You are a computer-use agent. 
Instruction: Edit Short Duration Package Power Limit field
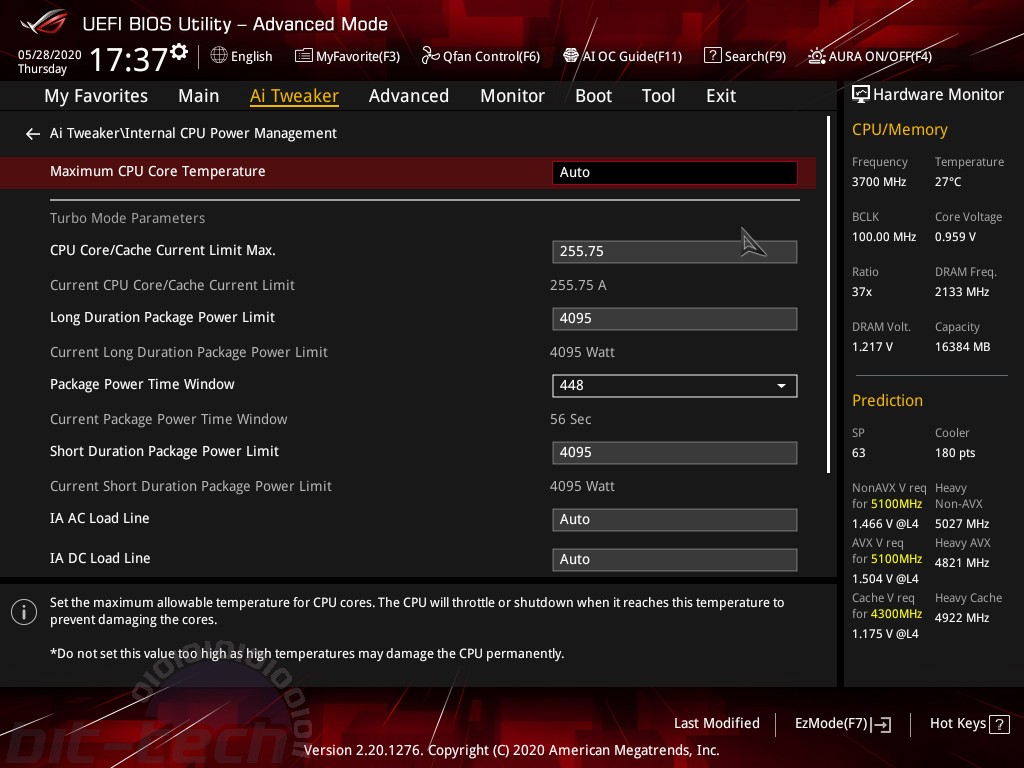pos(675,453)
